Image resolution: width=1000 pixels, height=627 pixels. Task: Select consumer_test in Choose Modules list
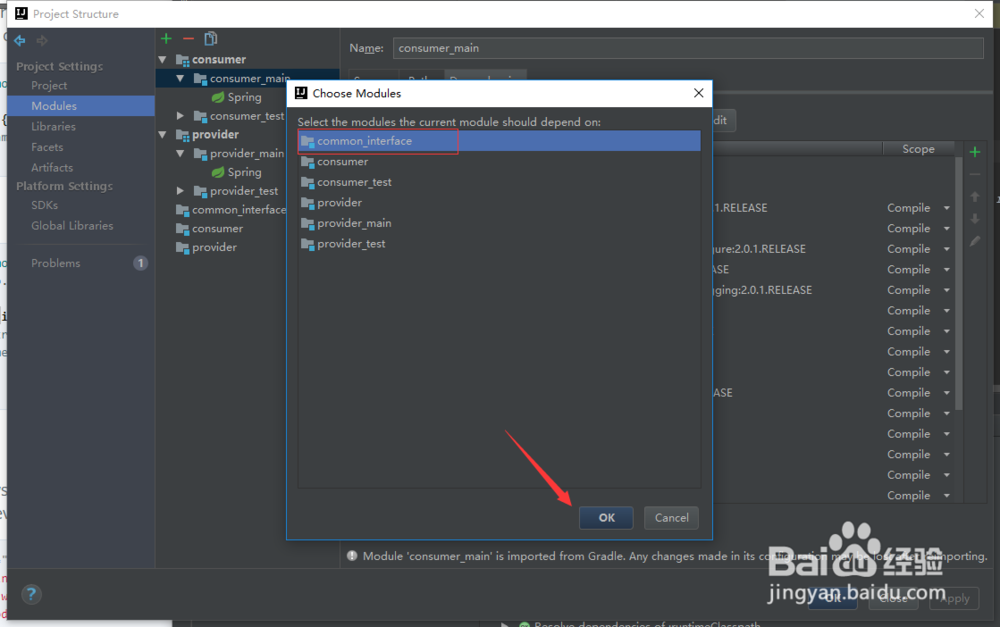499,182
